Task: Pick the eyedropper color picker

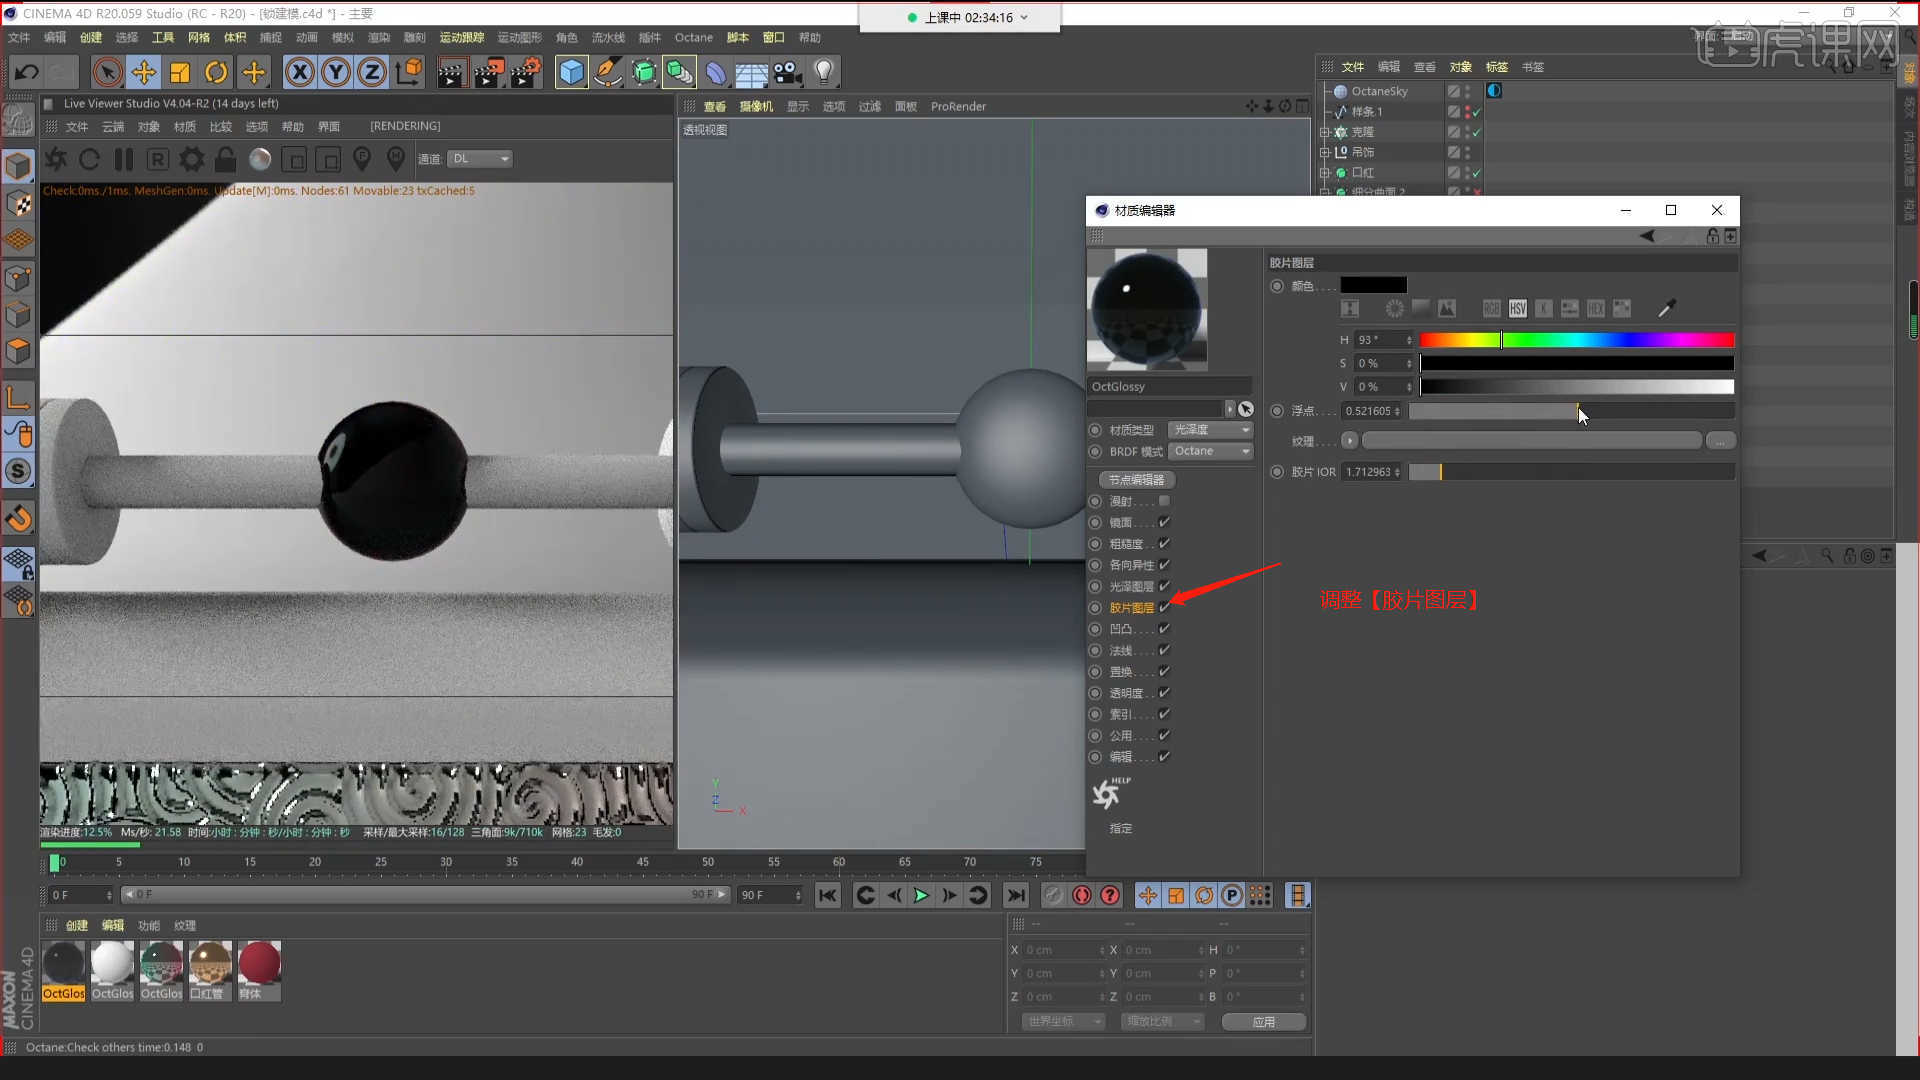Action: (x=1667, y=309)
